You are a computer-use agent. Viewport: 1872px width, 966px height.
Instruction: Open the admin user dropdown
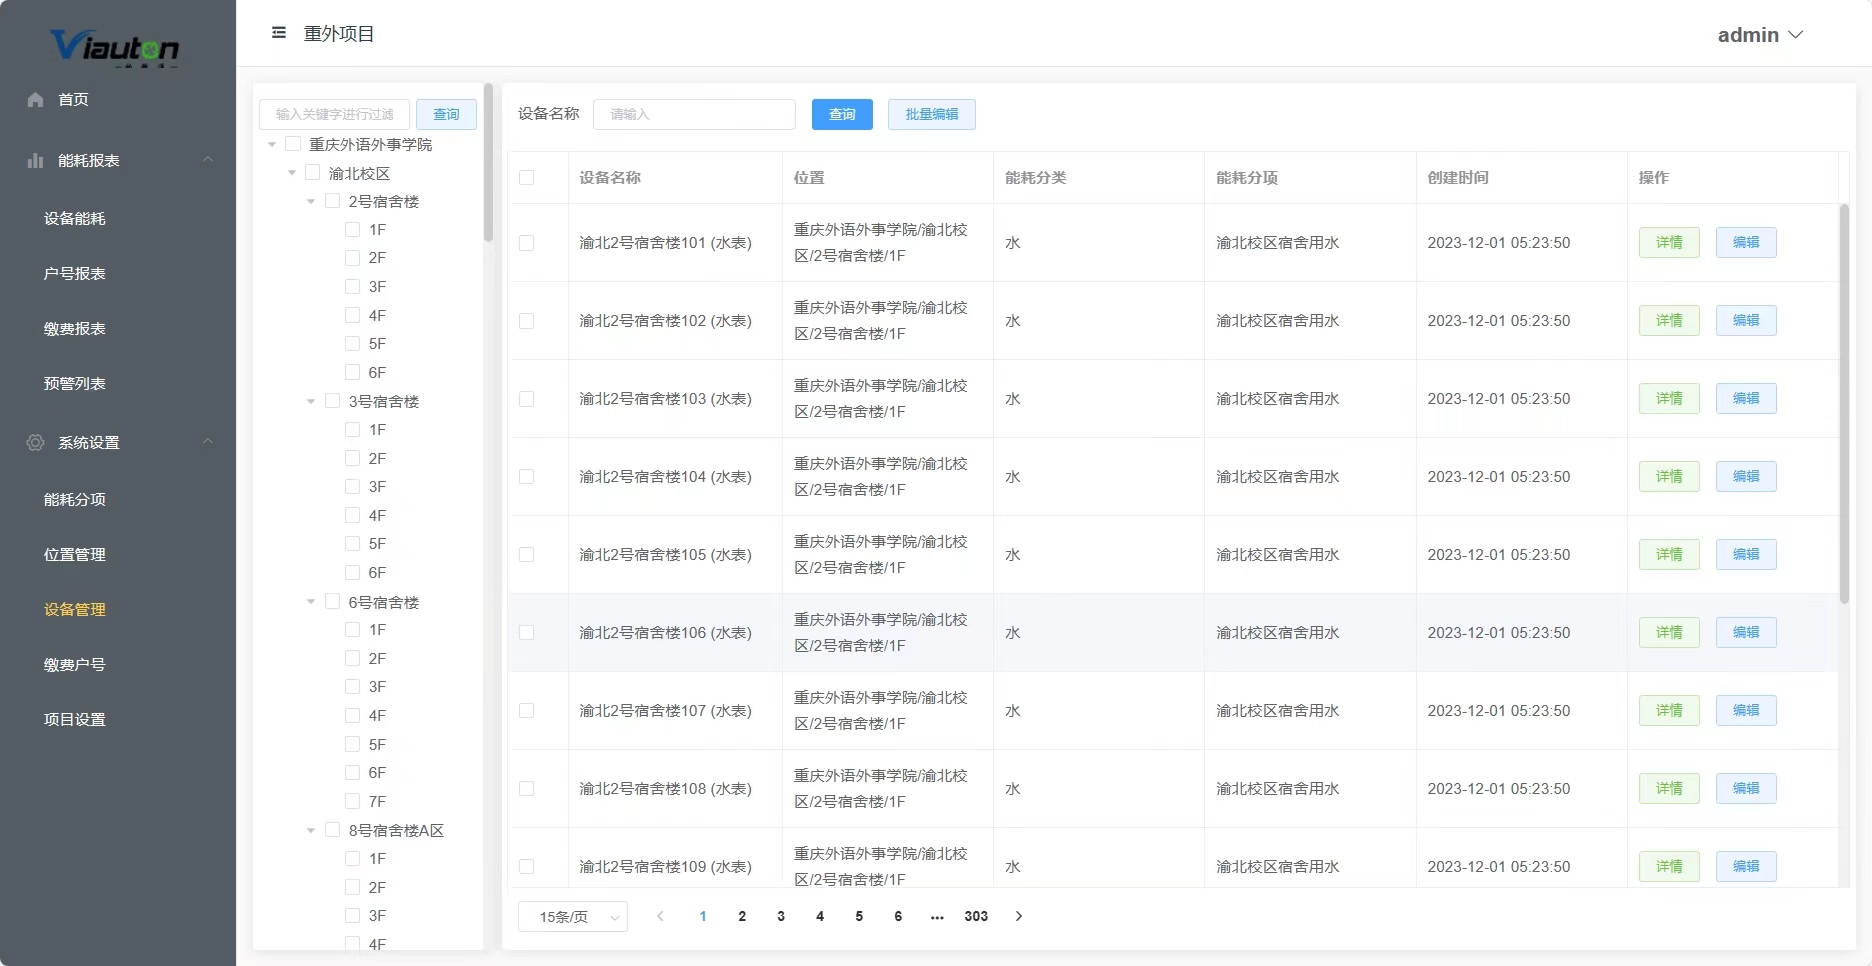(1760, 35)
